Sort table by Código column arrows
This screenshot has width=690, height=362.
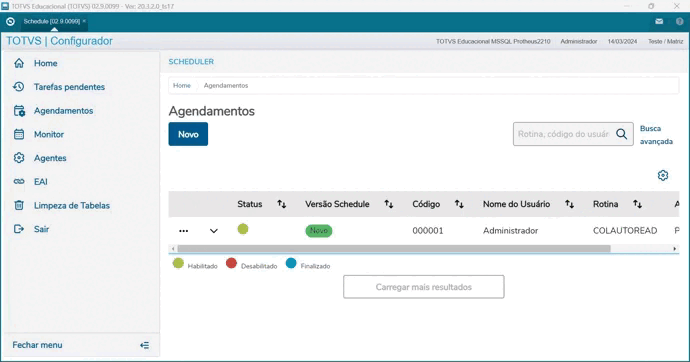459,204
